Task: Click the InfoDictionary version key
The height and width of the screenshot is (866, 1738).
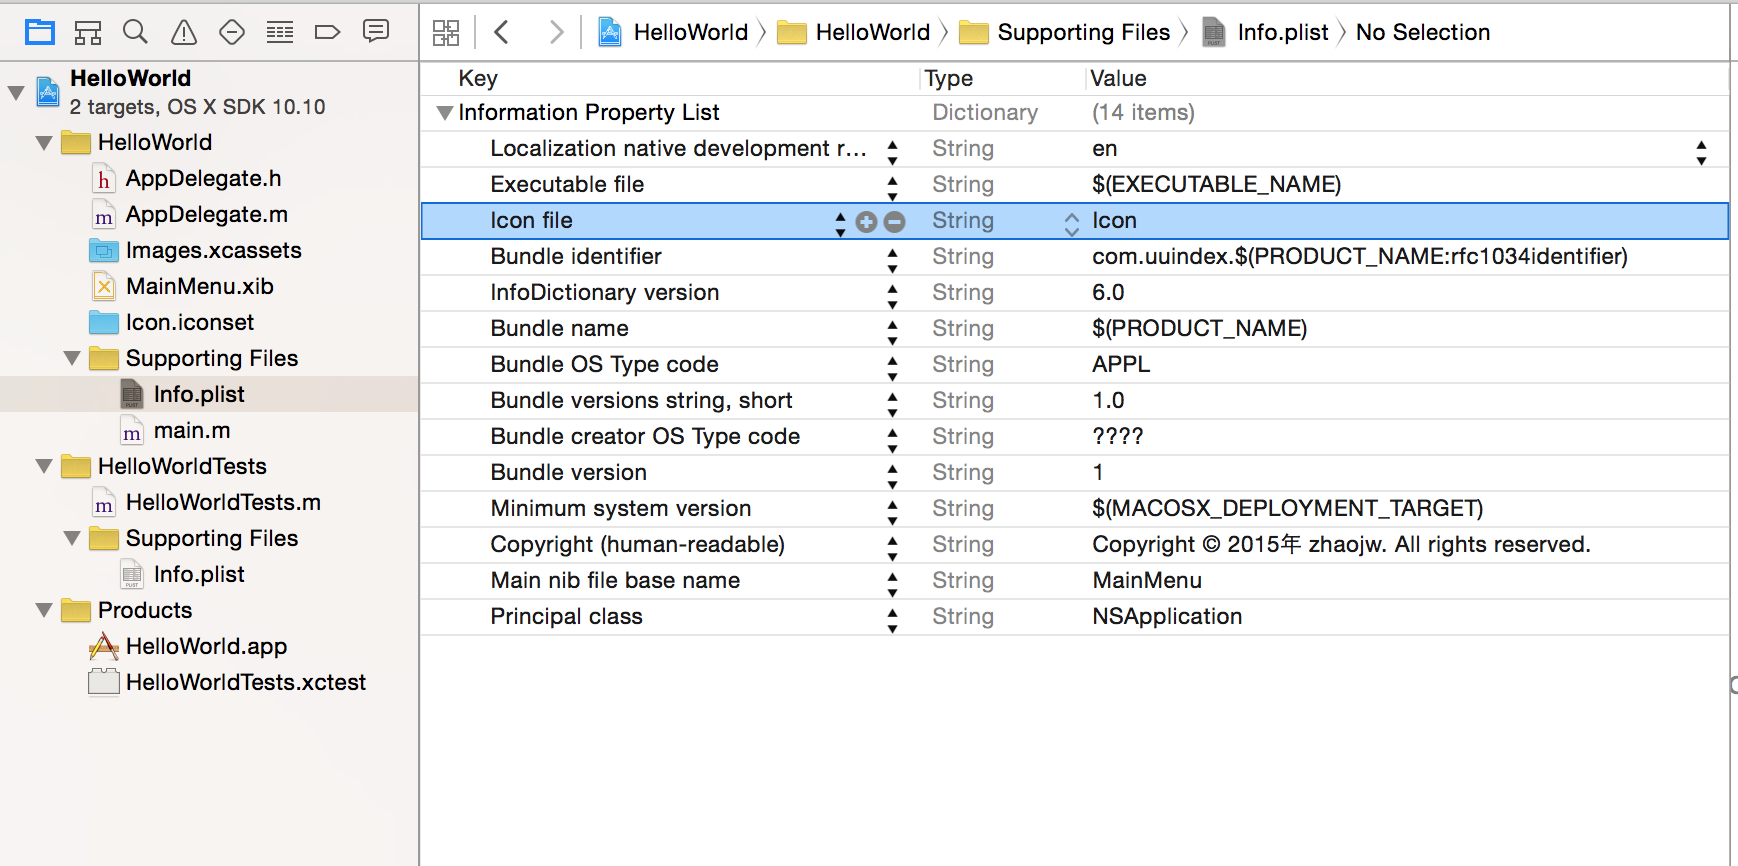Action: click(x=605, y=293)
